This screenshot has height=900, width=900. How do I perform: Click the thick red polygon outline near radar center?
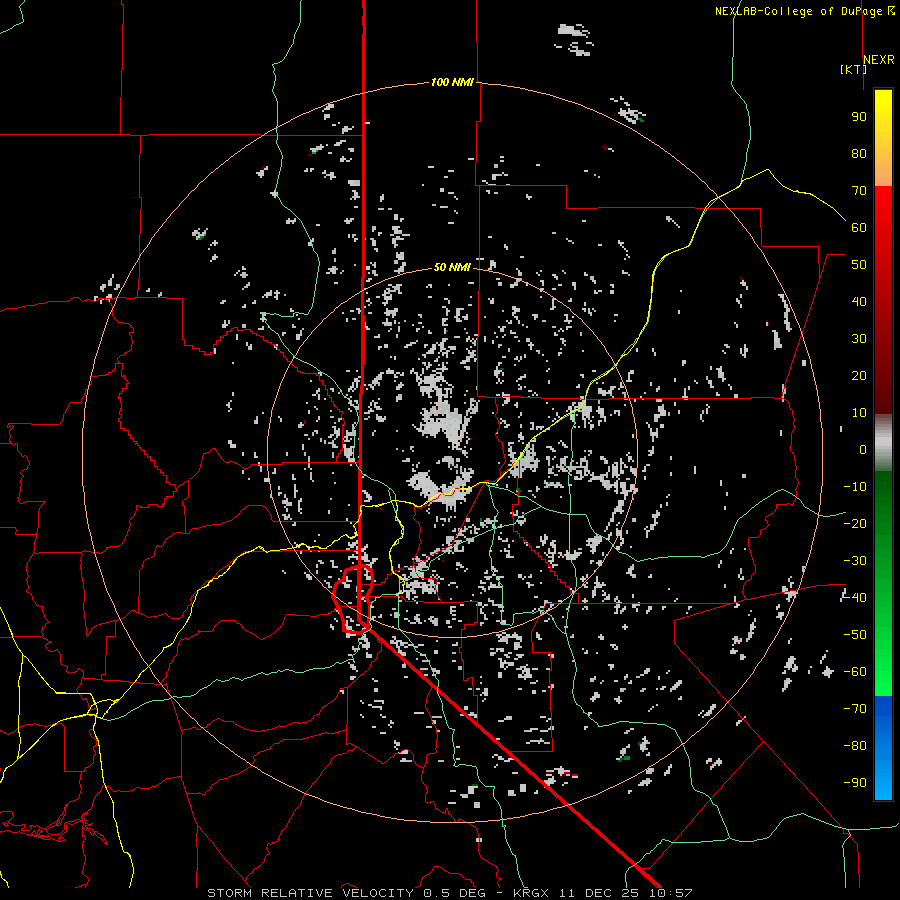click(x=353, y=599)
